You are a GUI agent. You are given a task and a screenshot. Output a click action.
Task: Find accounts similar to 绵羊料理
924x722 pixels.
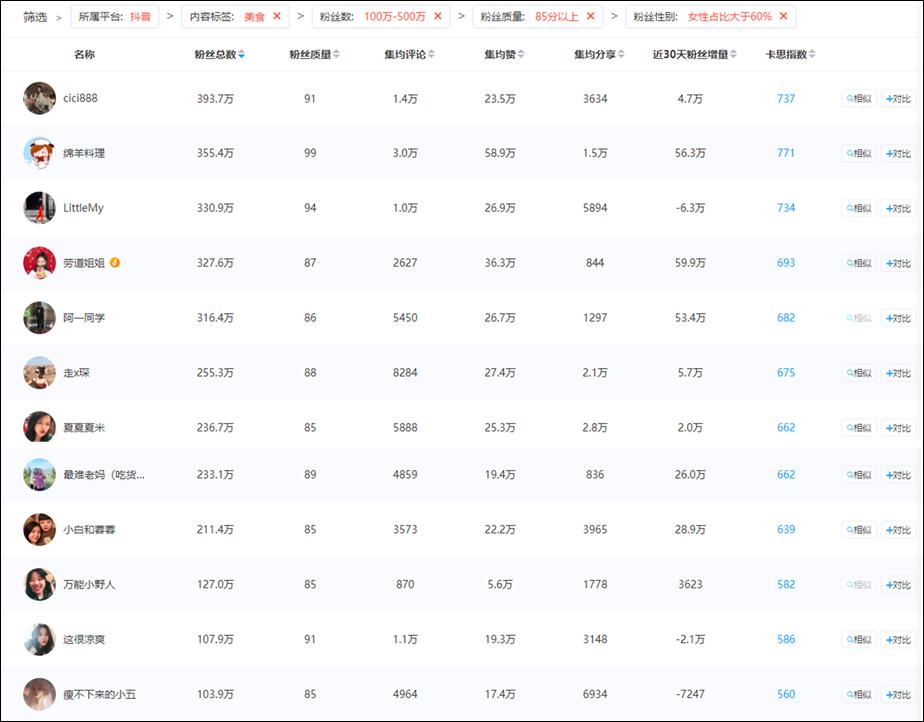coord(859,154)
